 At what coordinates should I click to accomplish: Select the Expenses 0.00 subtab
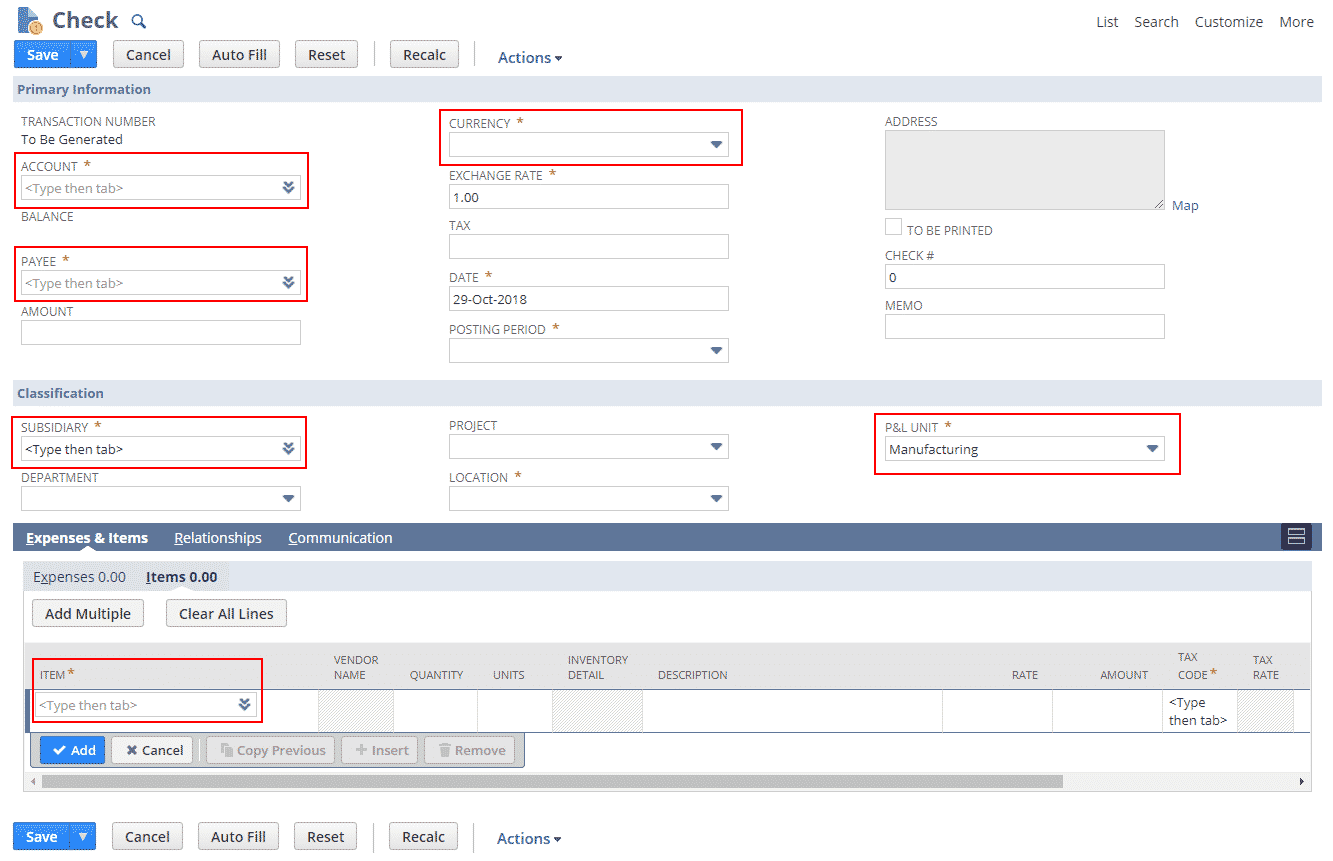click(79, 577)
